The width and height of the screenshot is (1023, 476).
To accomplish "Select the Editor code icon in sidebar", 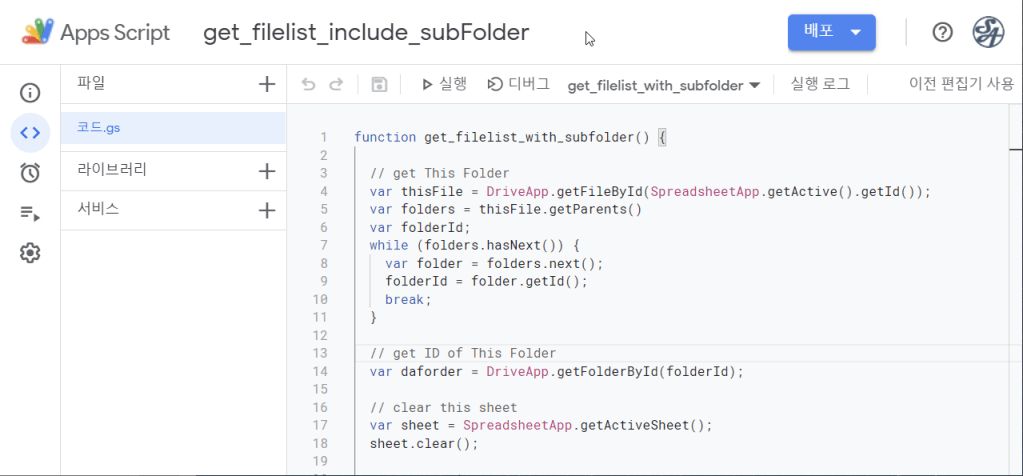I will tap(30, 133).
